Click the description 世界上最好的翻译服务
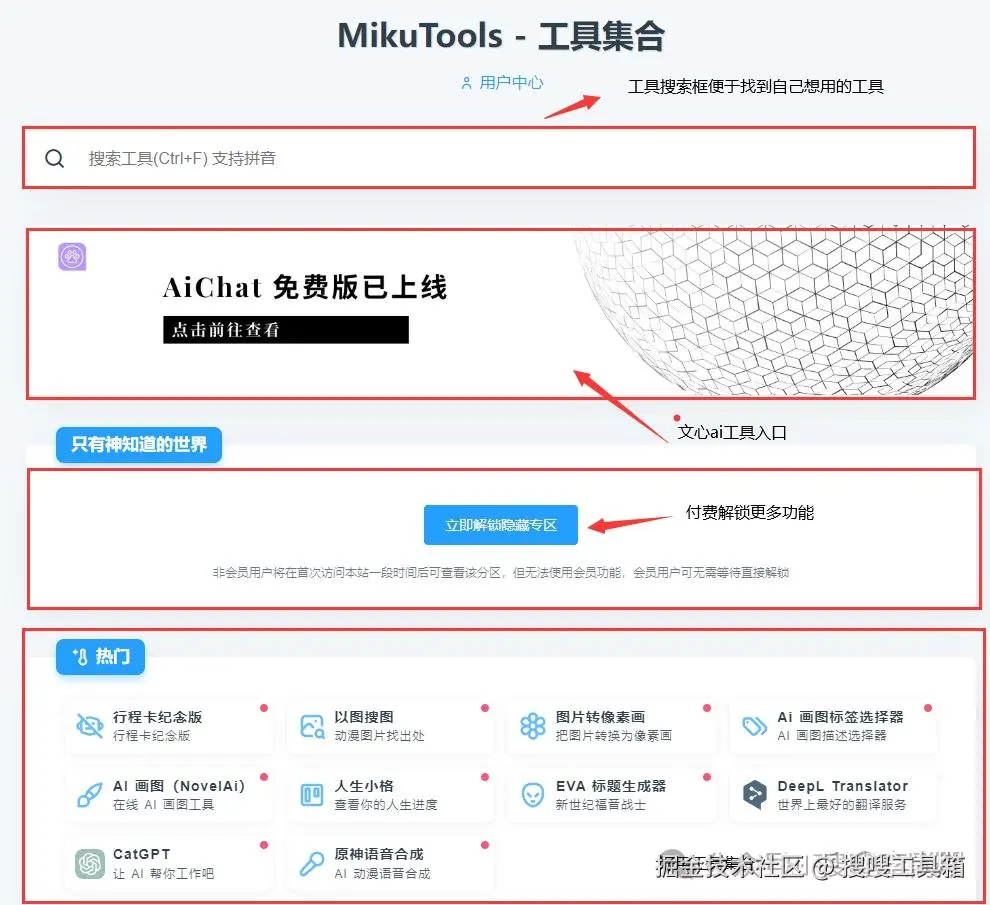 pyautogui.click(x=842, y=805)
